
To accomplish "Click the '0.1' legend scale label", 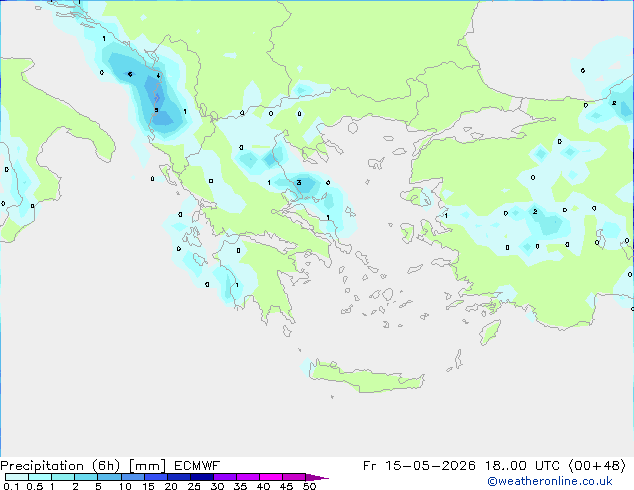I will [x=11, y=486].
